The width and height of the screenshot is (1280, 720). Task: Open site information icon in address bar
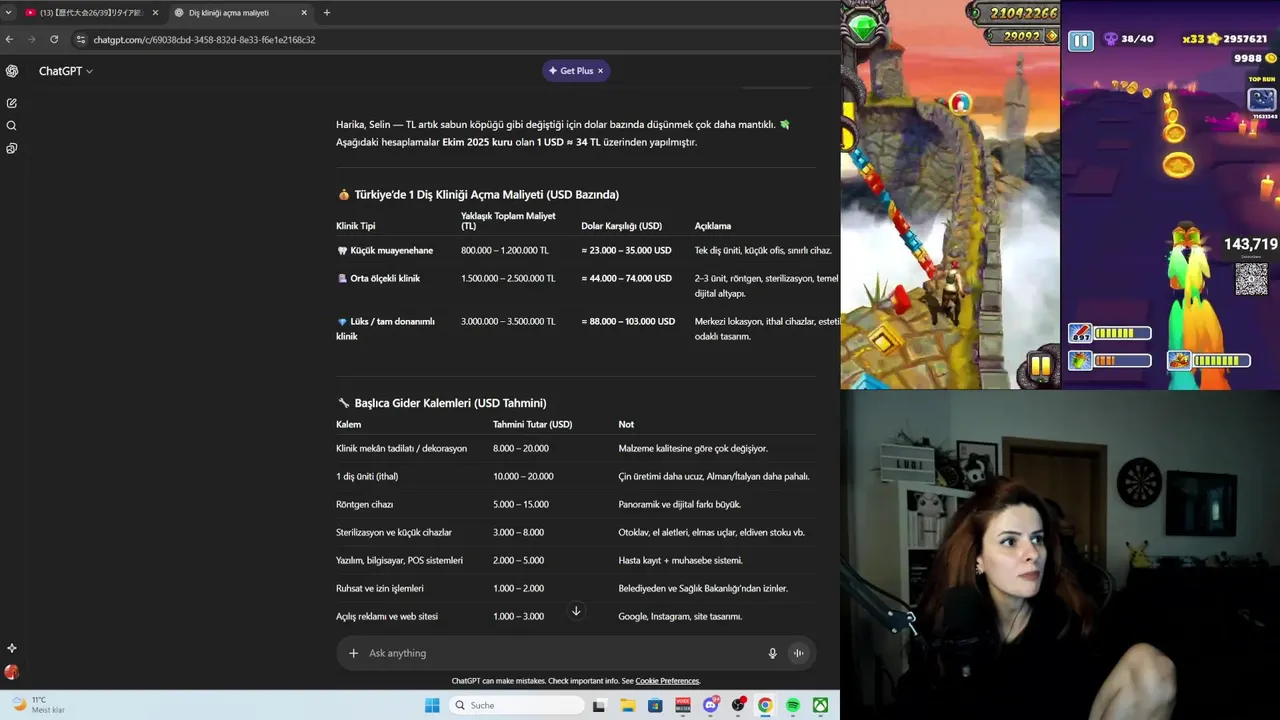point(81,40)
